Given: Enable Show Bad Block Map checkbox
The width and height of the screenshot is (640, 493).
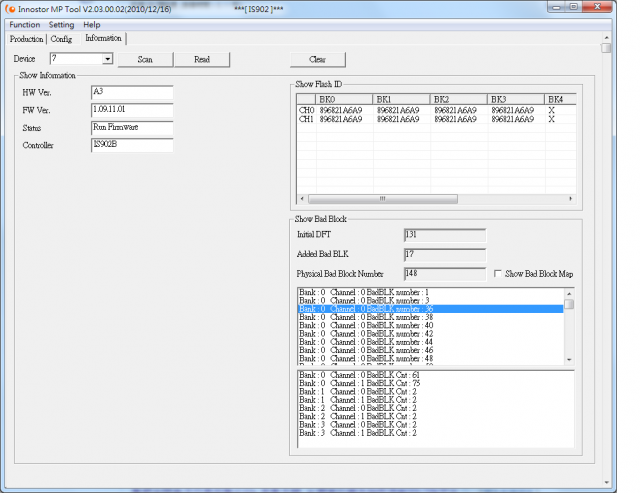Looking at the screenshot, I should click(498, 273).
